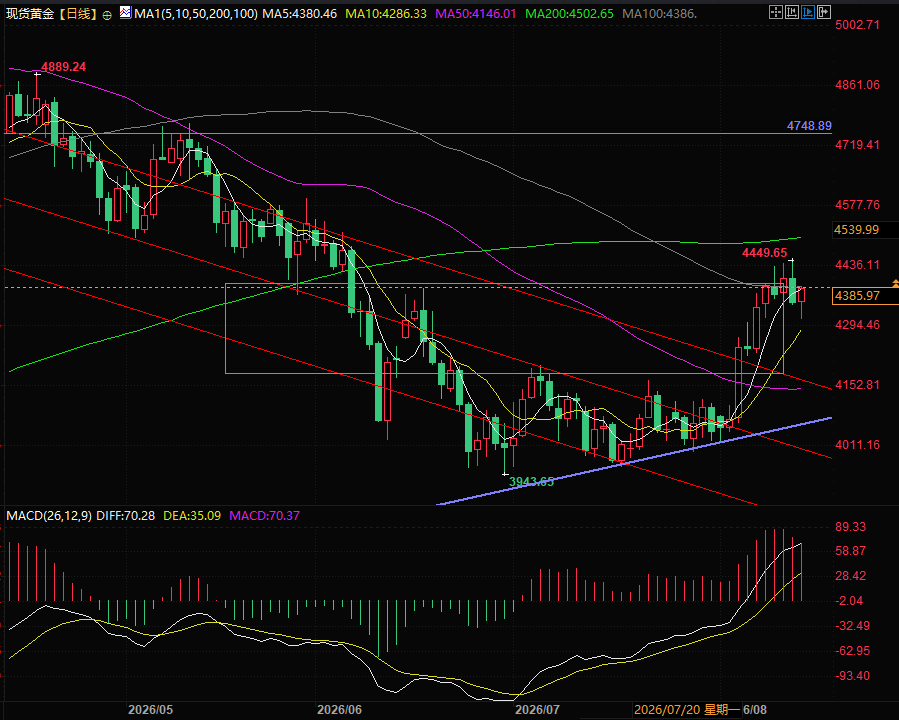Click the 4889.24 high price label
This screenshot has height=720, width=899.
click(64, 66)
